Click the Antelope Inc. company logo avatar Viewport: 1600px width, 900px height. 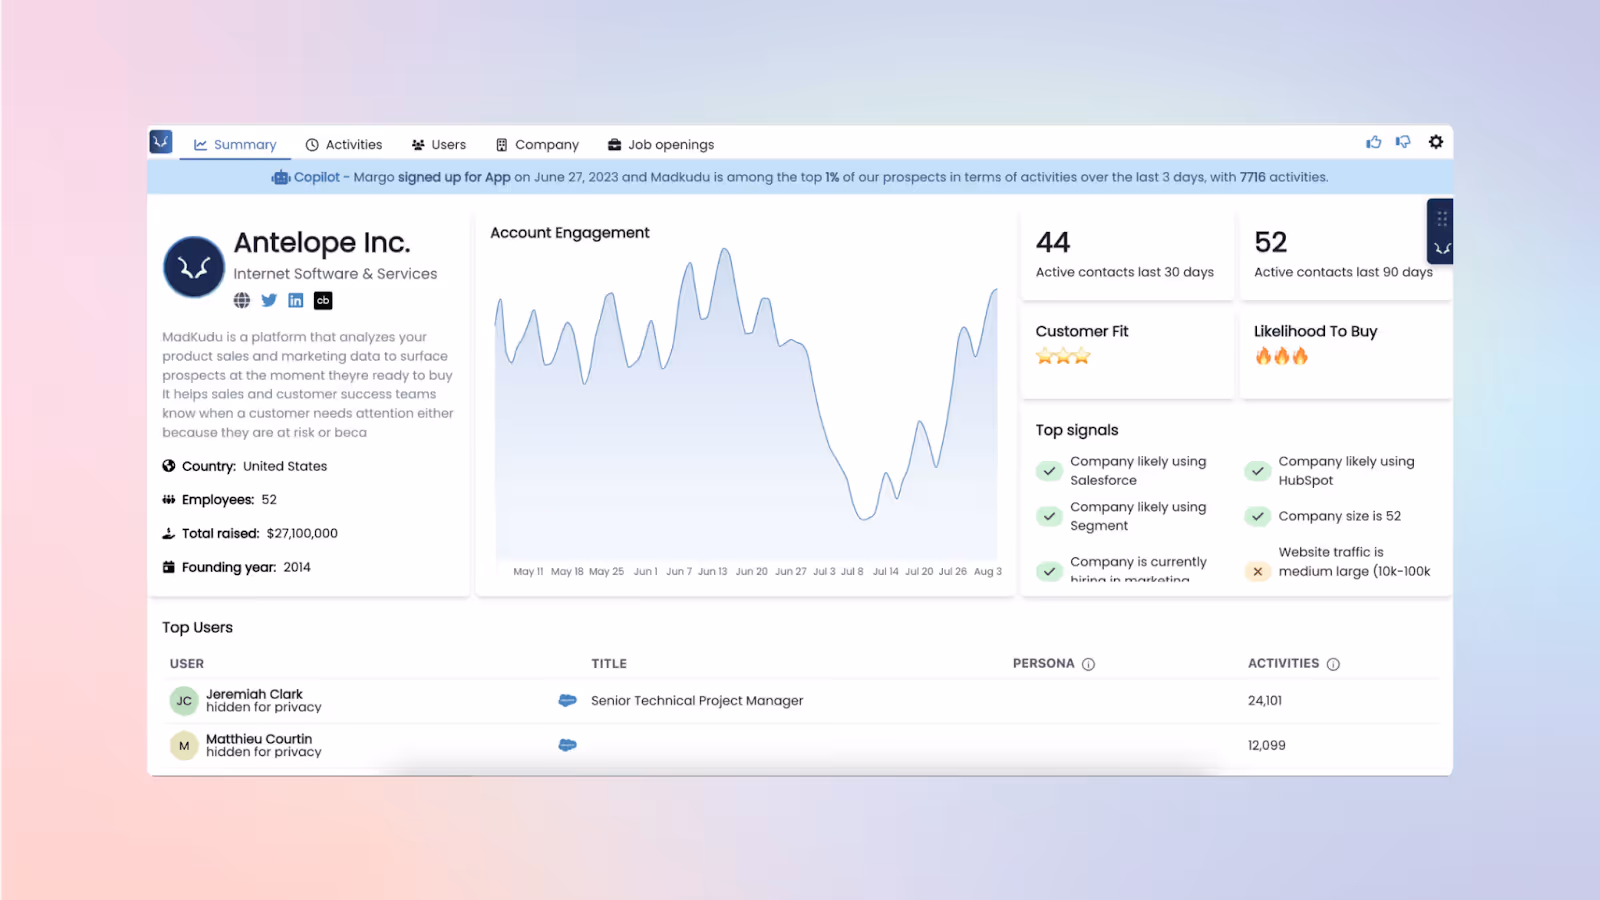tap(194, 267)
